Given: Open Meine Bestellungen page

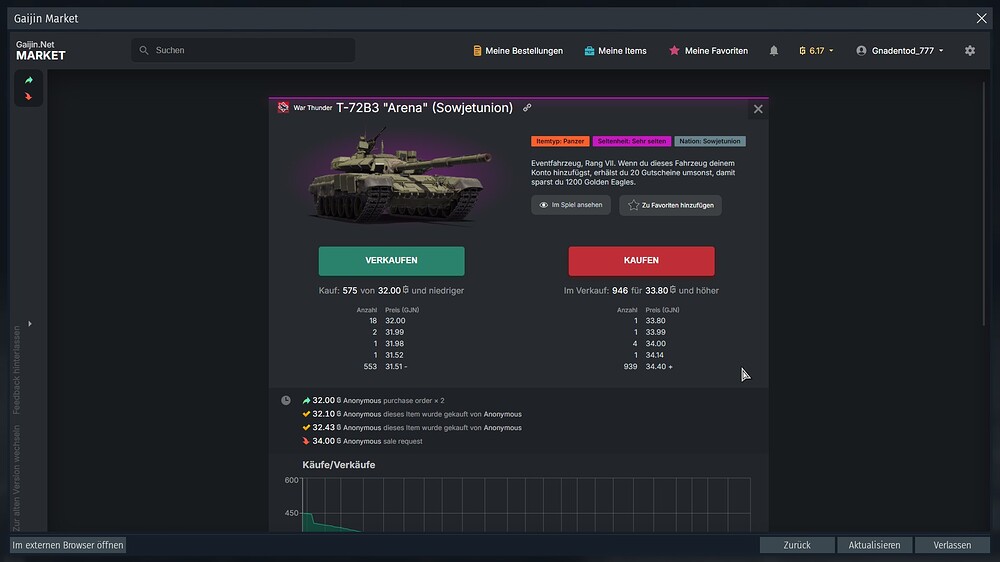Looking at the screenshot, I should (517, 51).
